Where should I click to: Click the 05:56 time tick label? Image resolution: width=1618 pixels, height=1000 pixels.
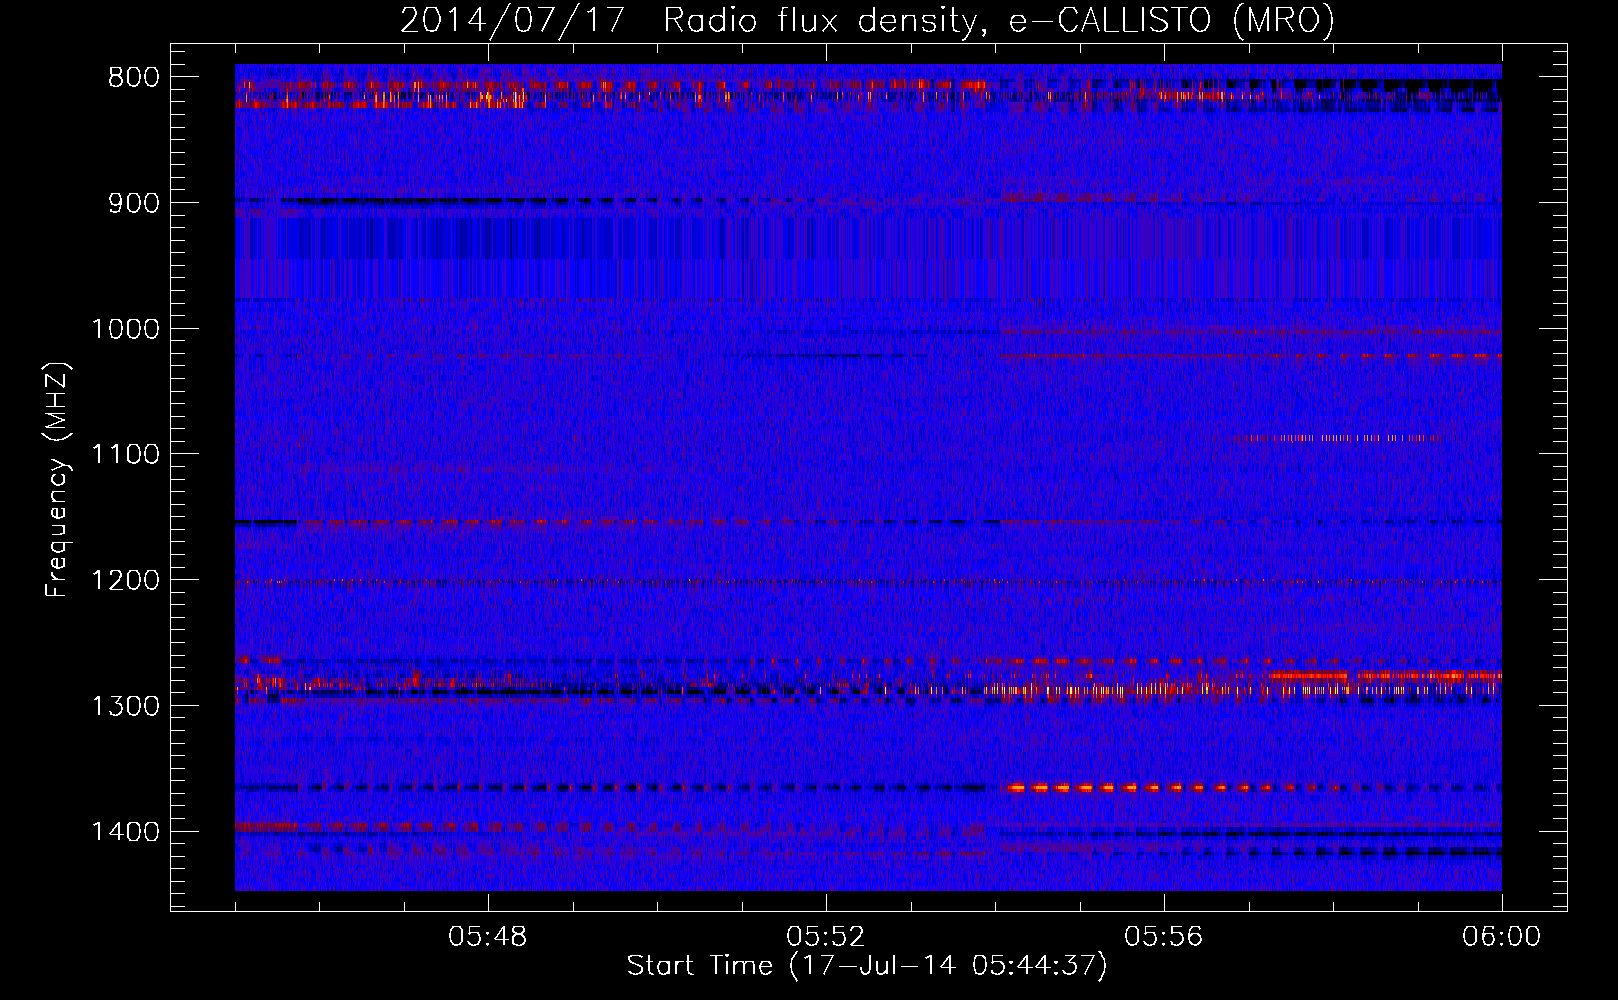point(1164,937)
